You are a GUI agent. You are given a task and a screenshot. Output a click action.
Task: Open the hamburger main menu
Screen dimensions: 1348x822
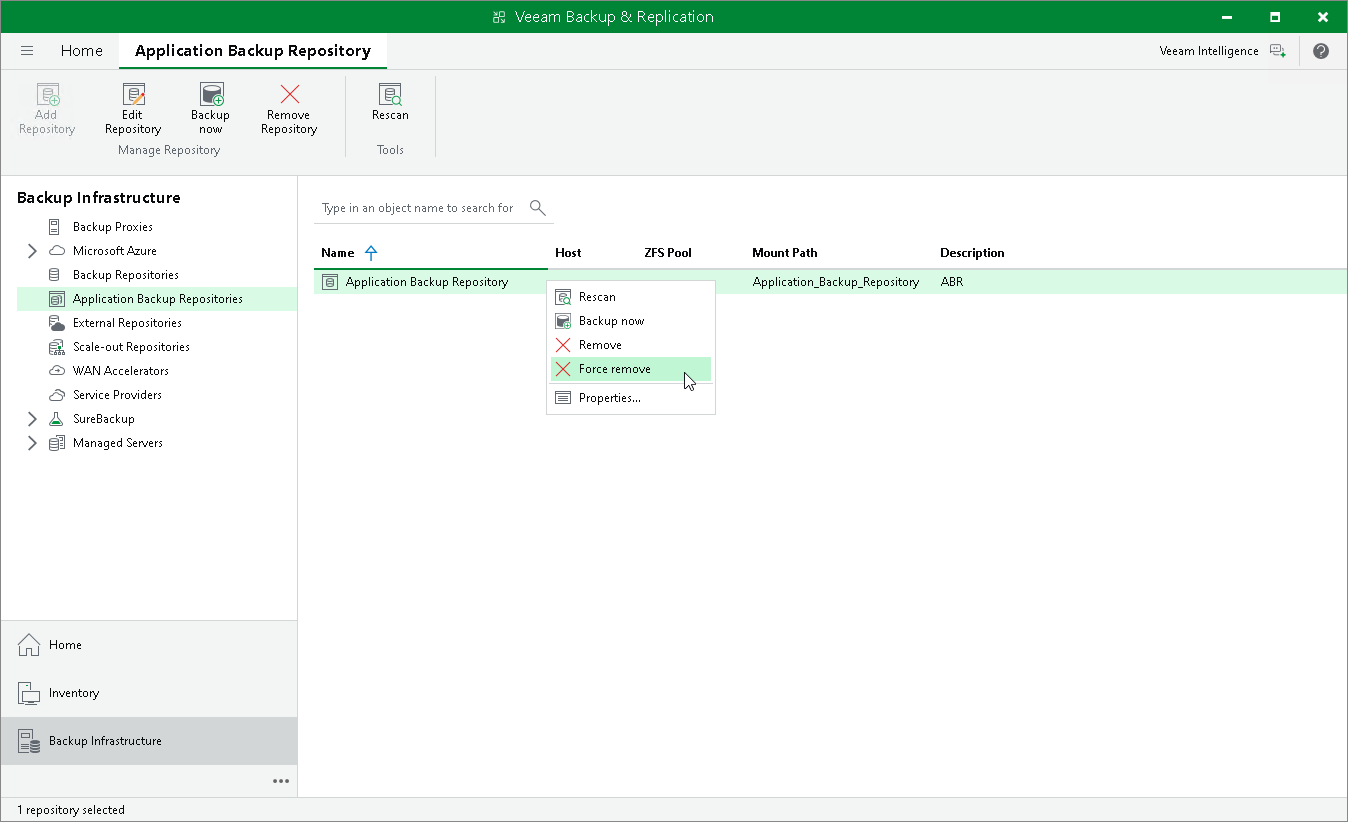[x=27, y=51]
